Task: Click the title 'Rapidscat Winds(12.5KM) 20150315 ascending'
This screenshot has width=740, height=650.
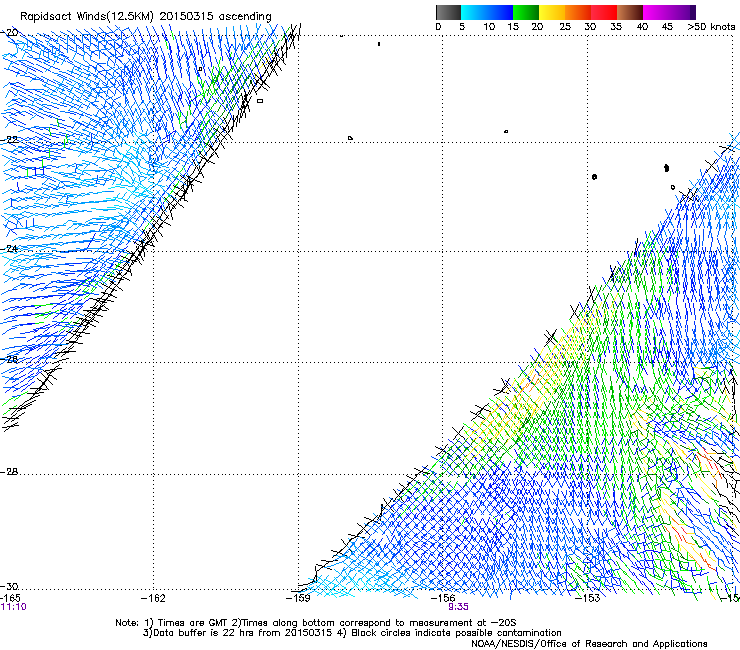Action: [146, 16]
